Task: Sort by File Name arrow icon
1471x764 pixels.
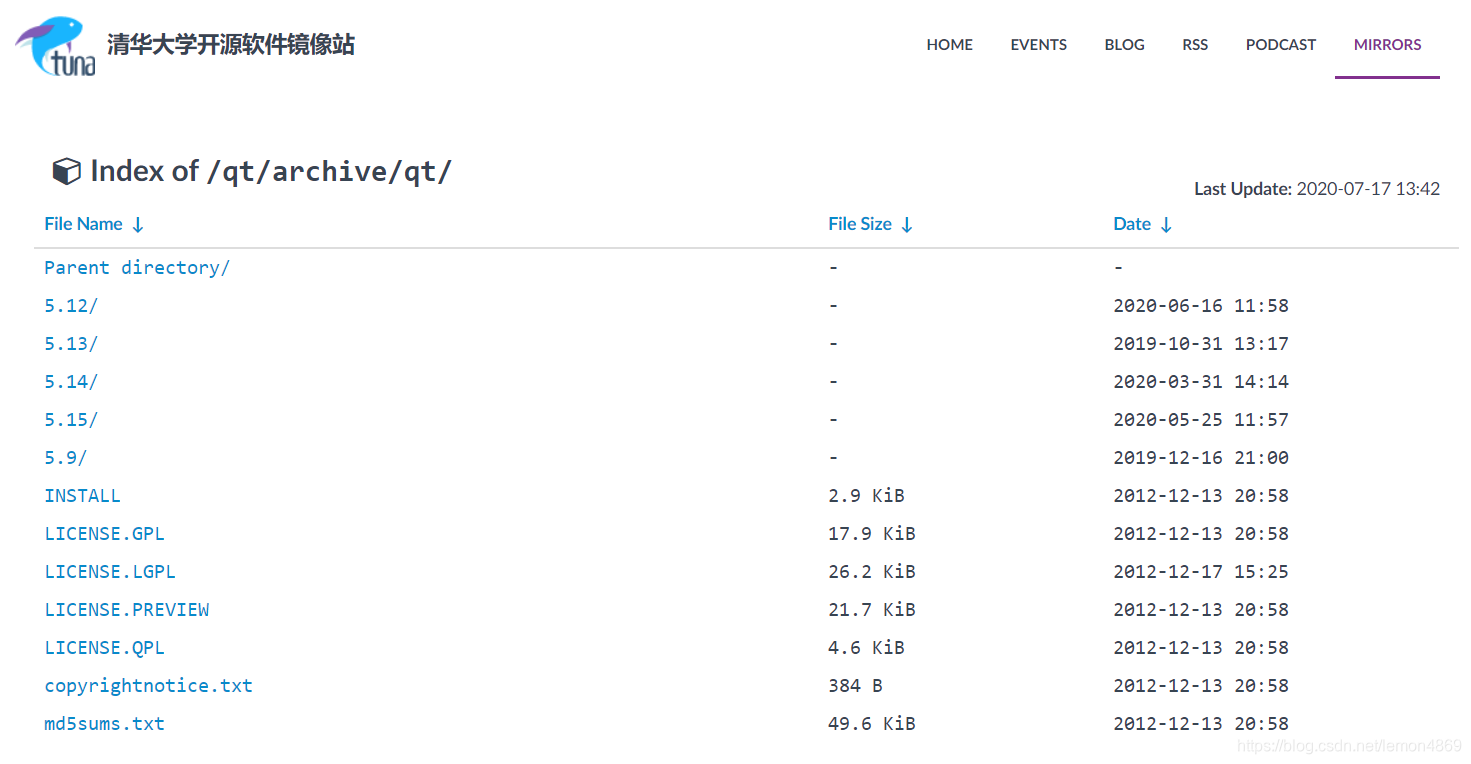Action: click(x=138, y=225)
